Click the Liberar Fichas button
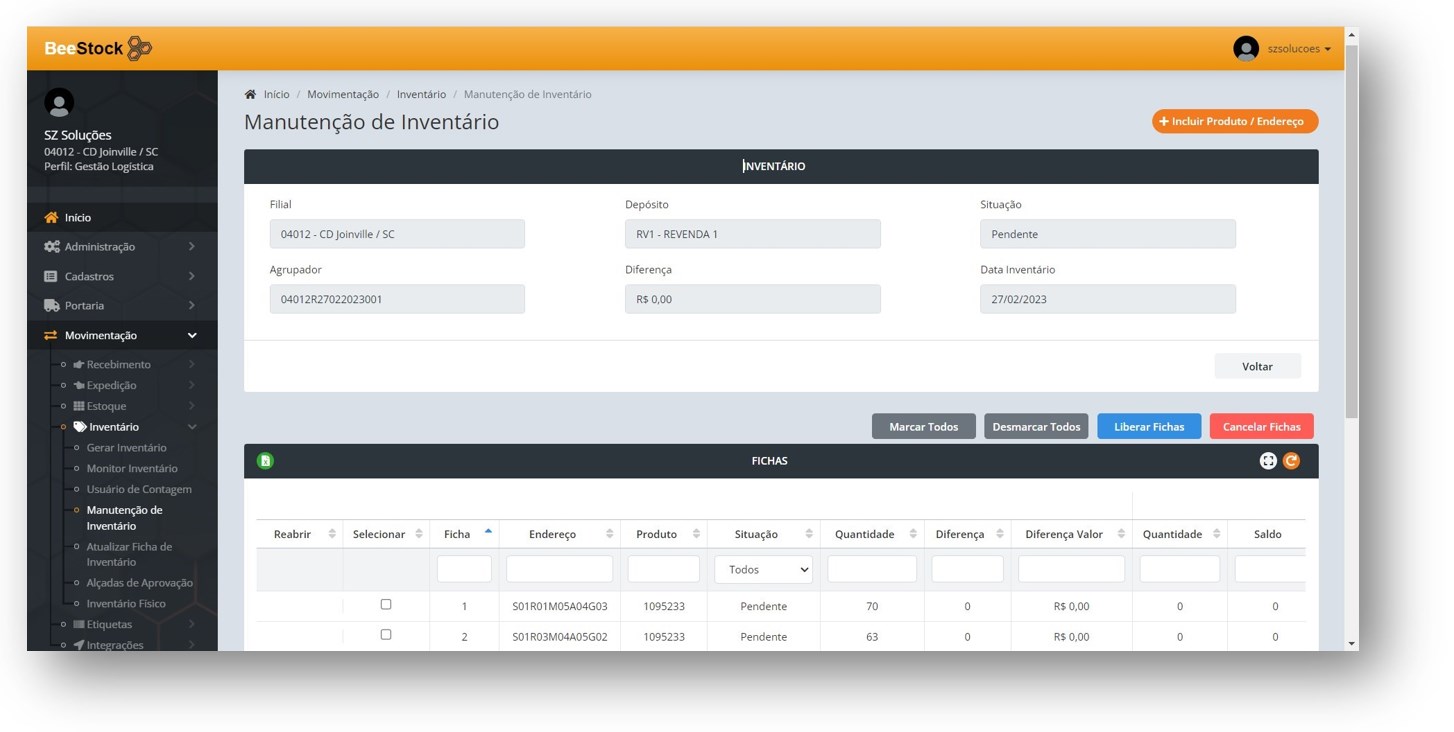Screen dimensions: 1454x732 coord(1148,427)
